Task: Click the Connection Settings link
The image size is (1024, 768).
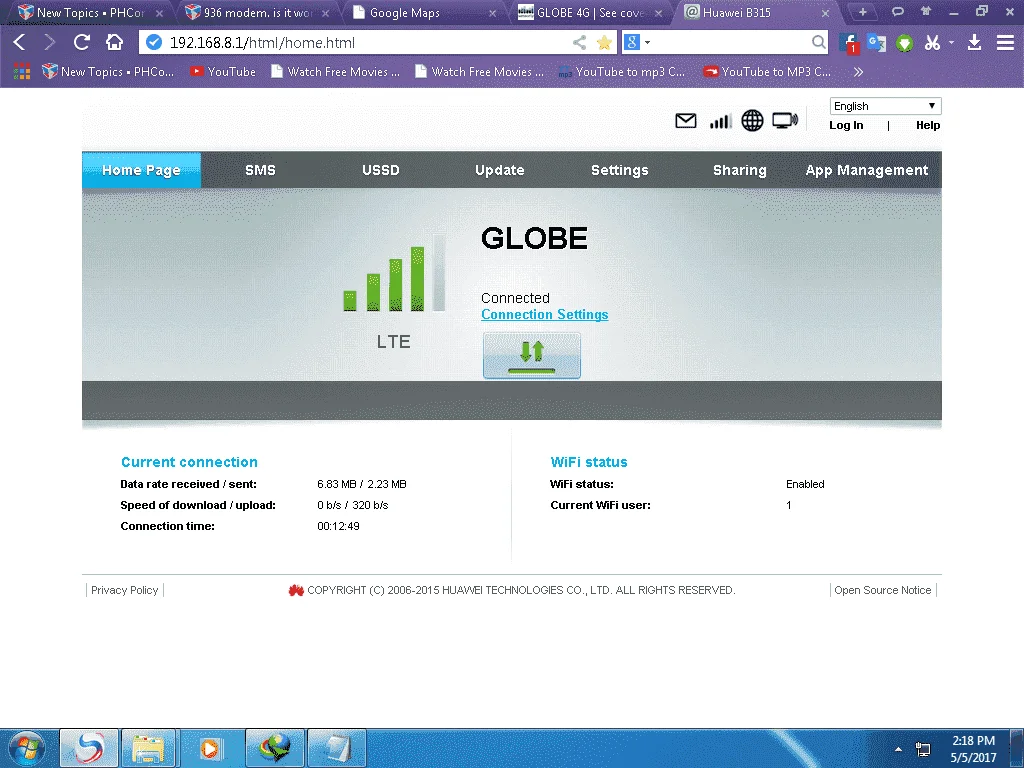Action: [545, 315]
